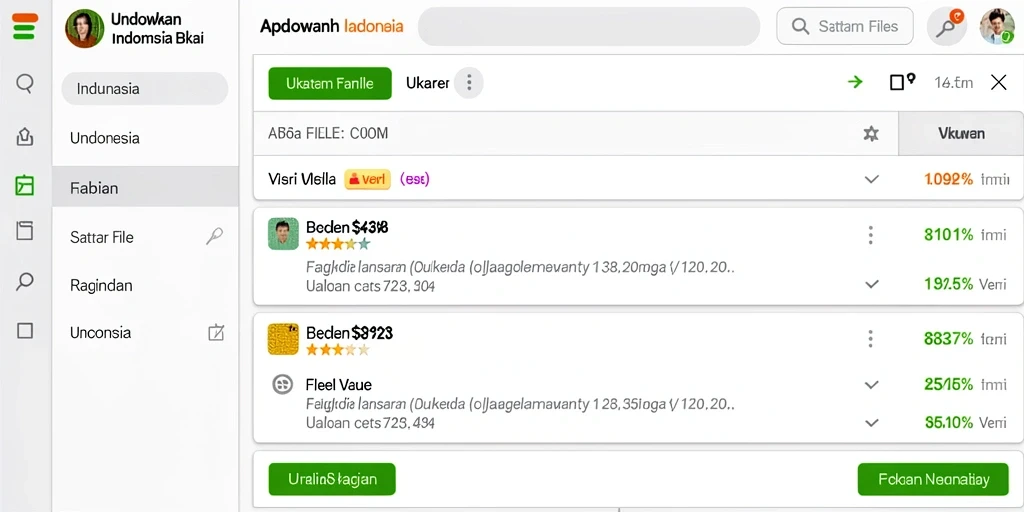Expand Ualoan cets 723, 304 chevron
Image resolution: width=1024 pixels, height=512 pixels.
pos(871,284)
